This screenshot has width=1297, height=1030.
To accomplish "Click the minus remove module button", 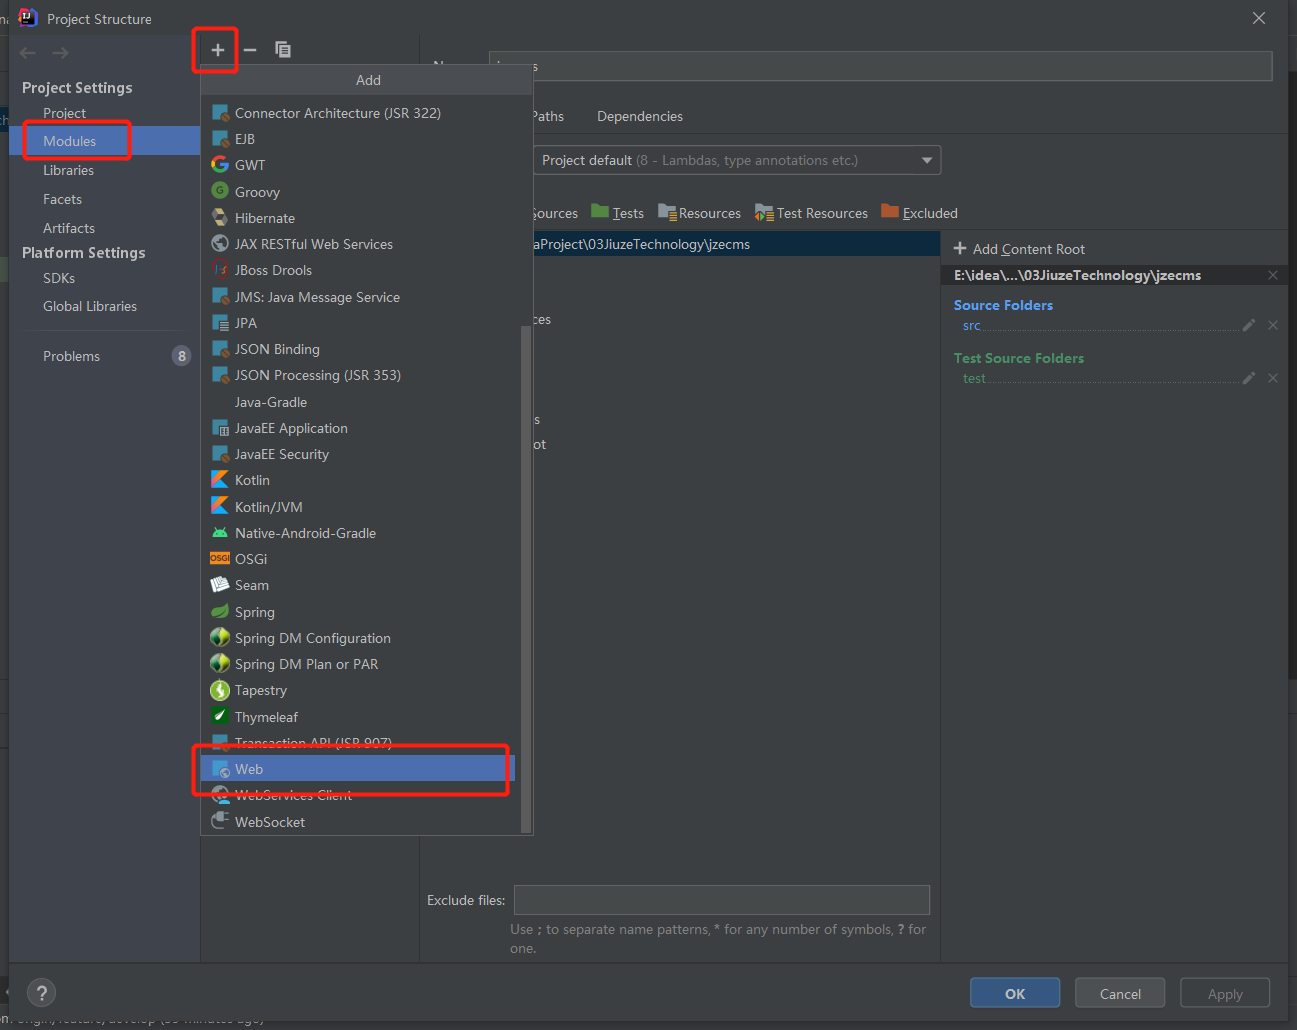I will 250,50.
